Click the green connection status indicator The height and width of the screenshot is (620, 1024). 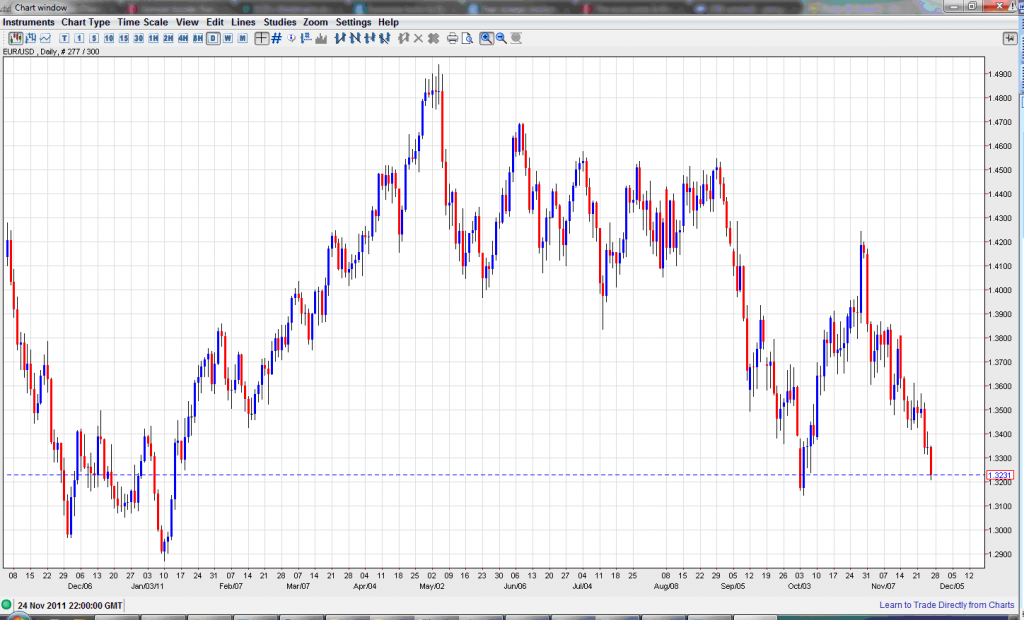point(7,605)
